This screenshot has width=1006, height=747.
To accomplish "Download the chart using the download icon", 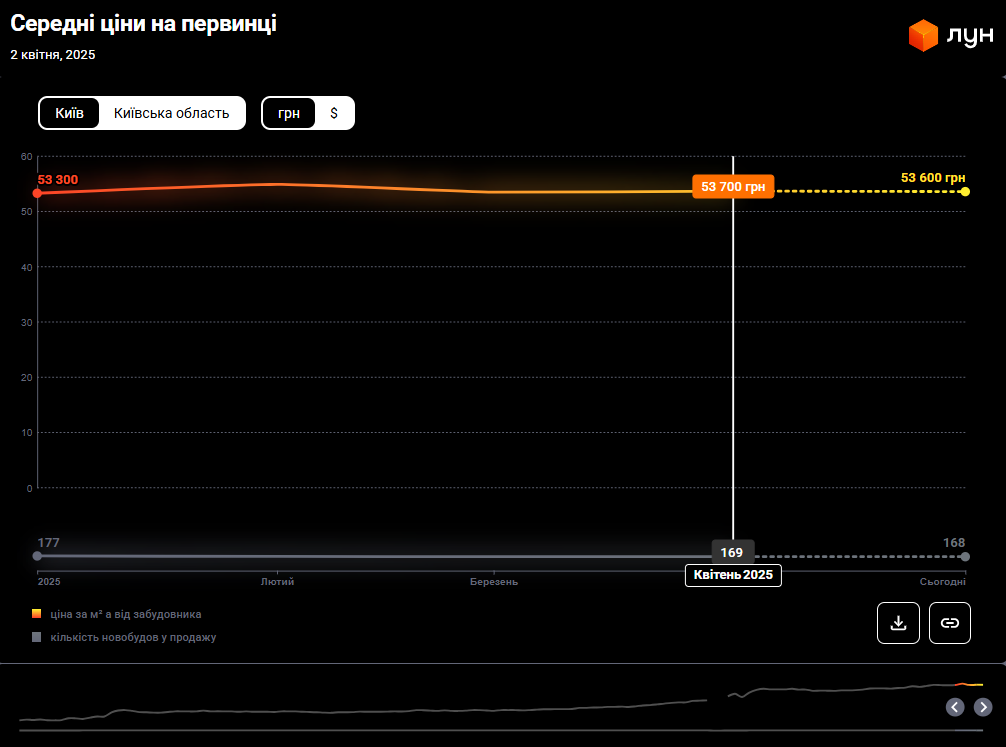I will coord(898,623).
